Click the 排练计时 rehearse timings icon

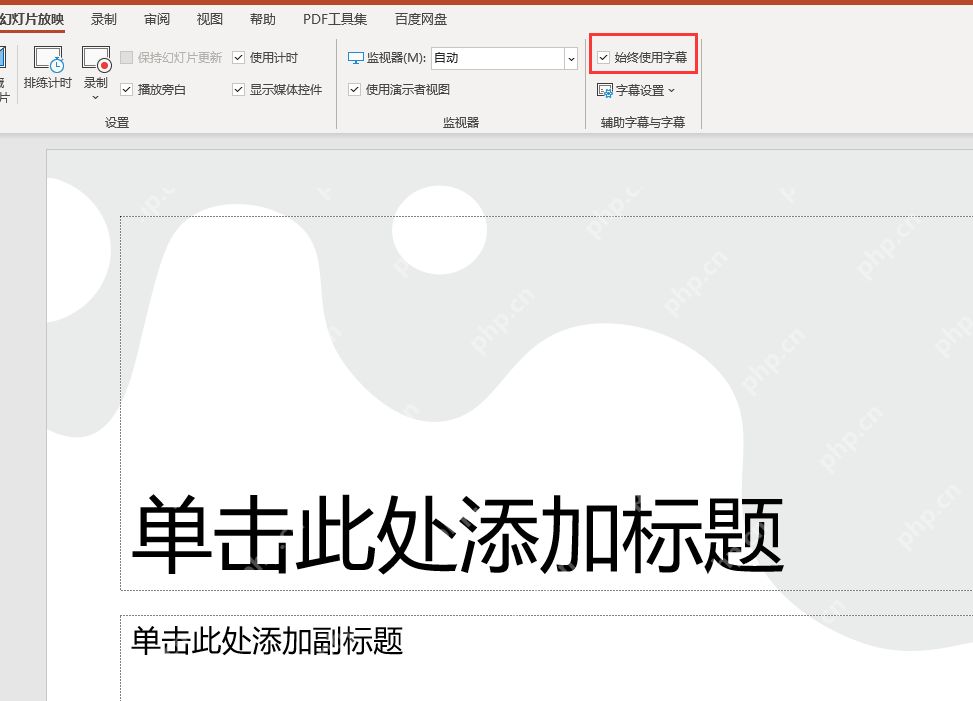48,59
